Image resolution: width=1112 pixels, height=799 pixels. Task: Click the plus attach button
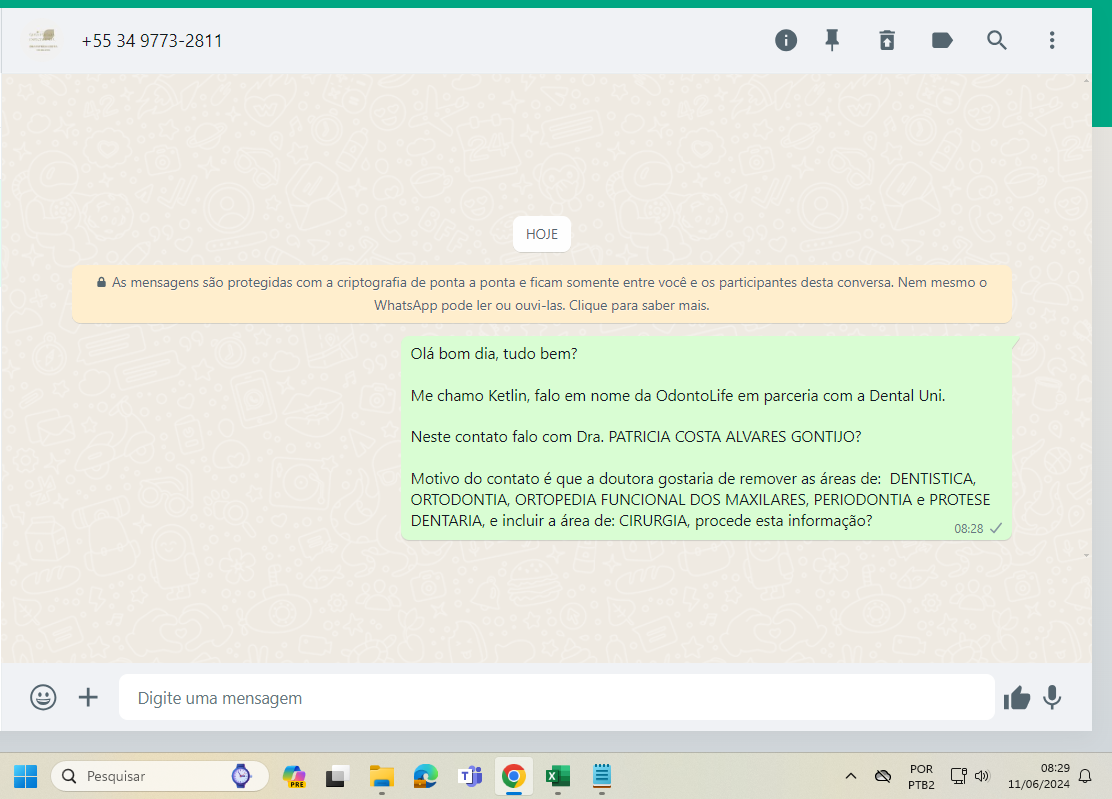[x=88, y=698]
